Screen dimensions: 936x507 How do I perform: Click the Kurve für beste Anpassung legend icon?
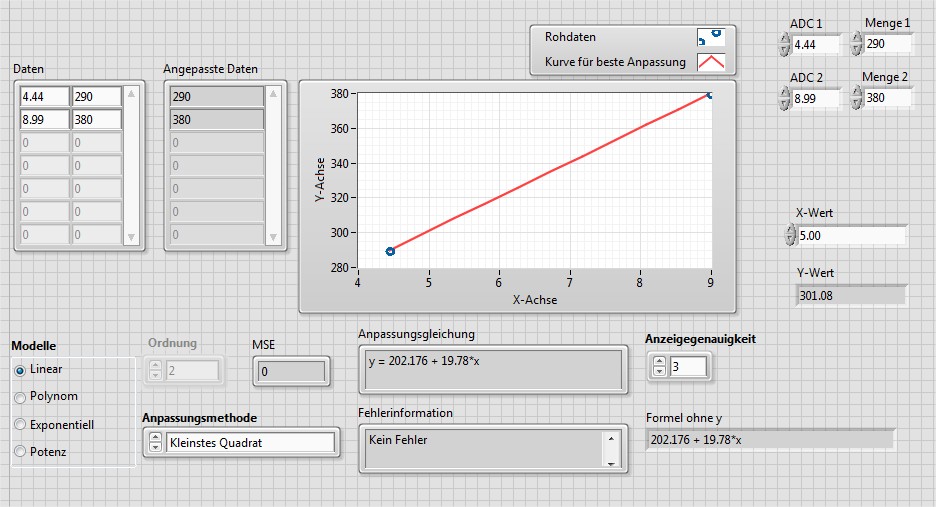pyautogui.click(x=711, y=62)
